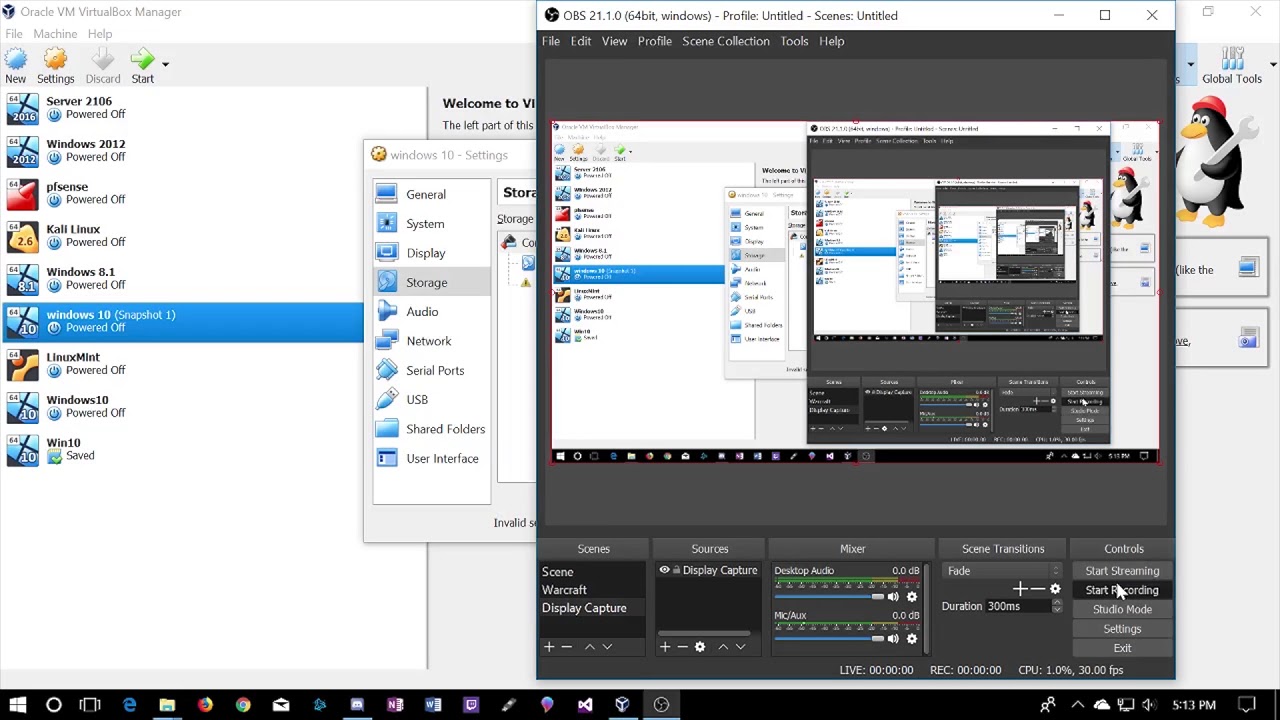Open transition properties gear in Scene Transitions
This screenshot has width=1280, height=720.
1055,590
